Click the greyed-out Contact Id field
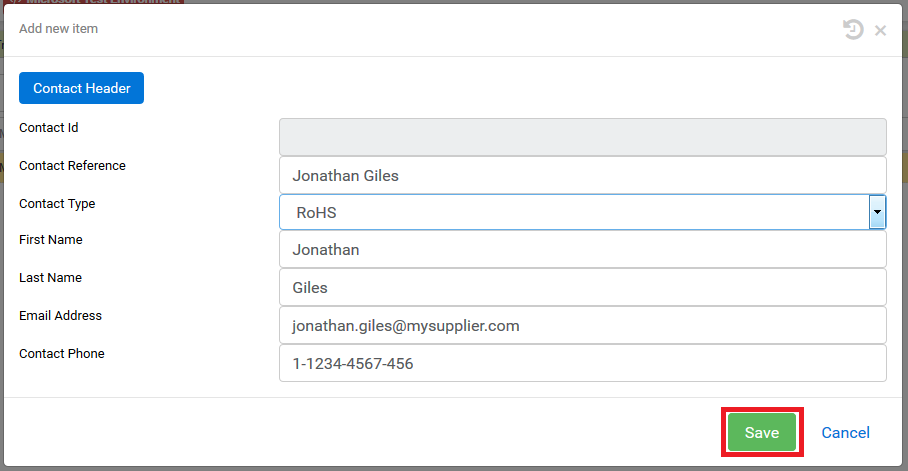 coord(582,137)
